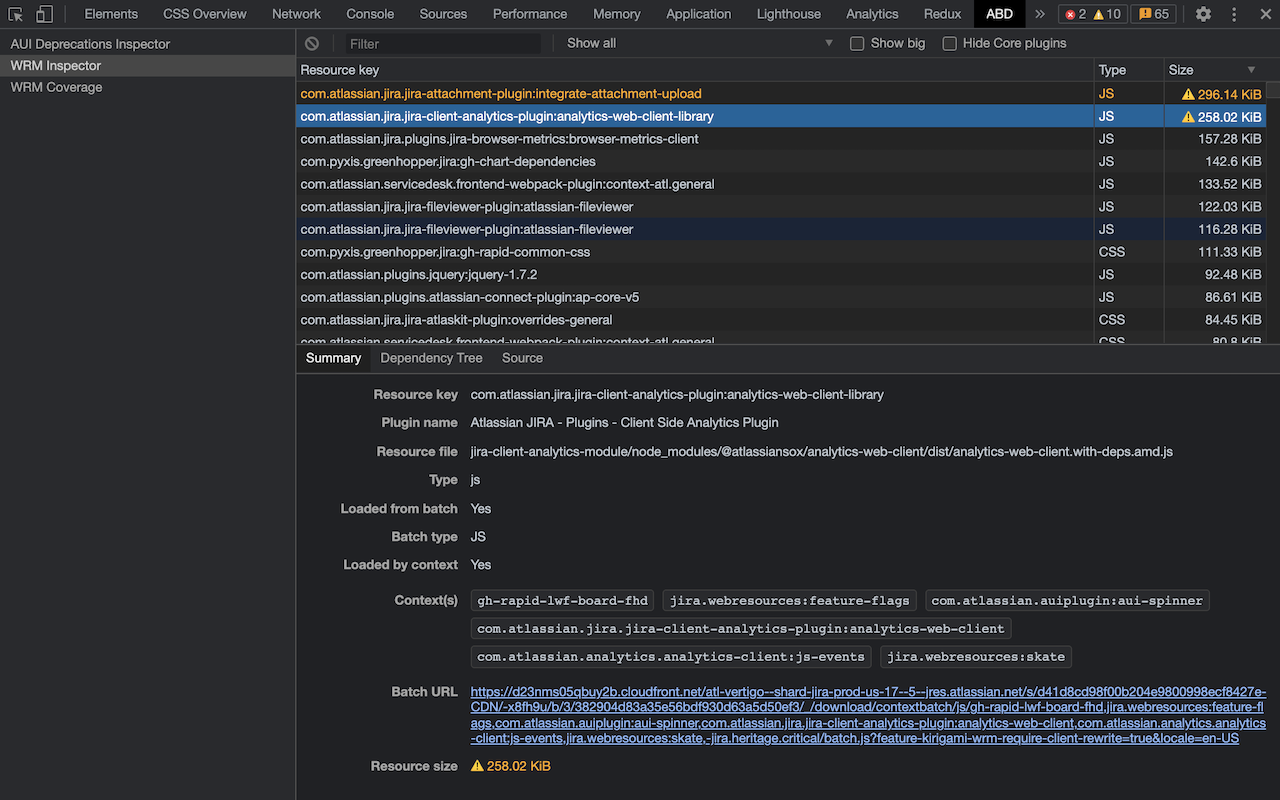Select the jquery-1.7.2 resource row
1280x800 pixels.
pos(781,274)
